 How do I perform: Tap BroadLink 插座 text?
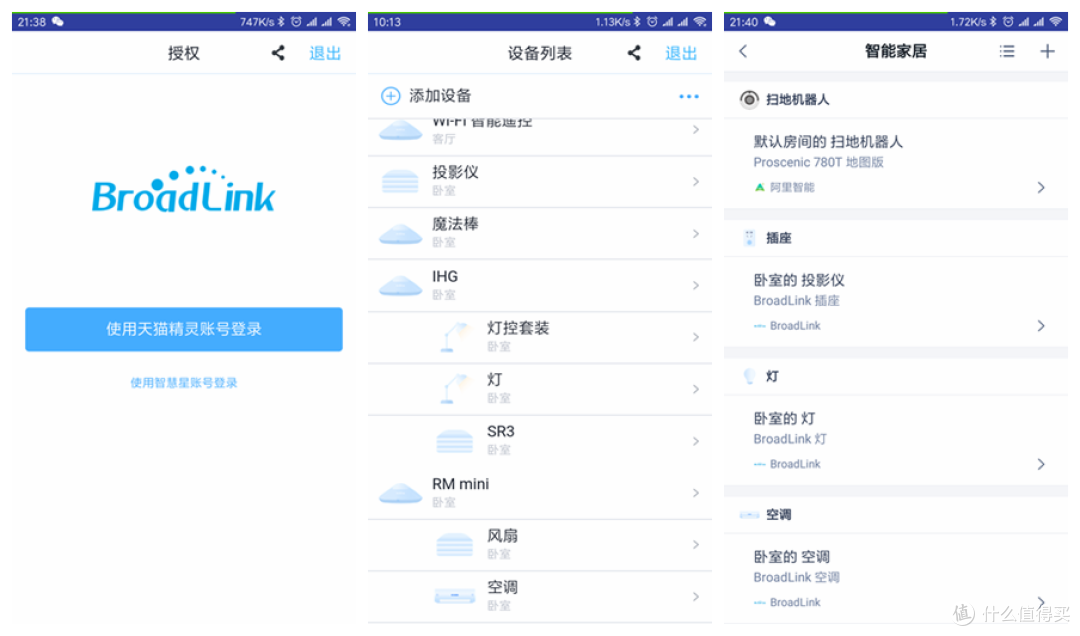coord(796,300)
